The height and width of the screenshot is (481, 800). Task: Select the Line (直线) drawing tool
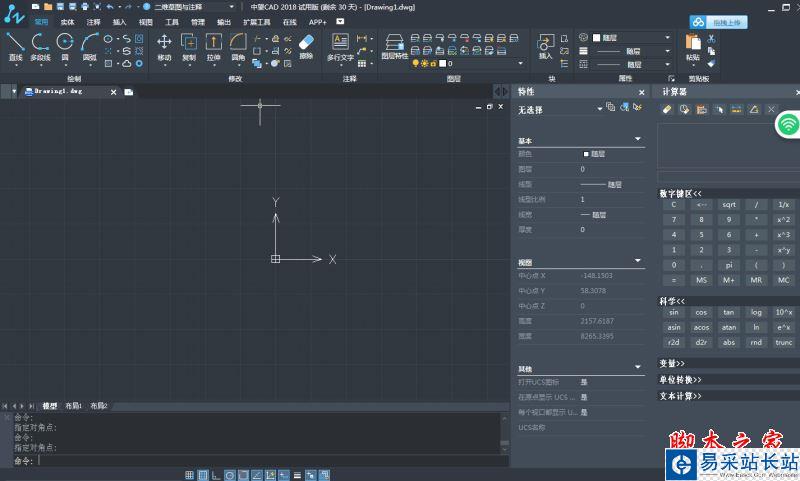coord(15,46)
